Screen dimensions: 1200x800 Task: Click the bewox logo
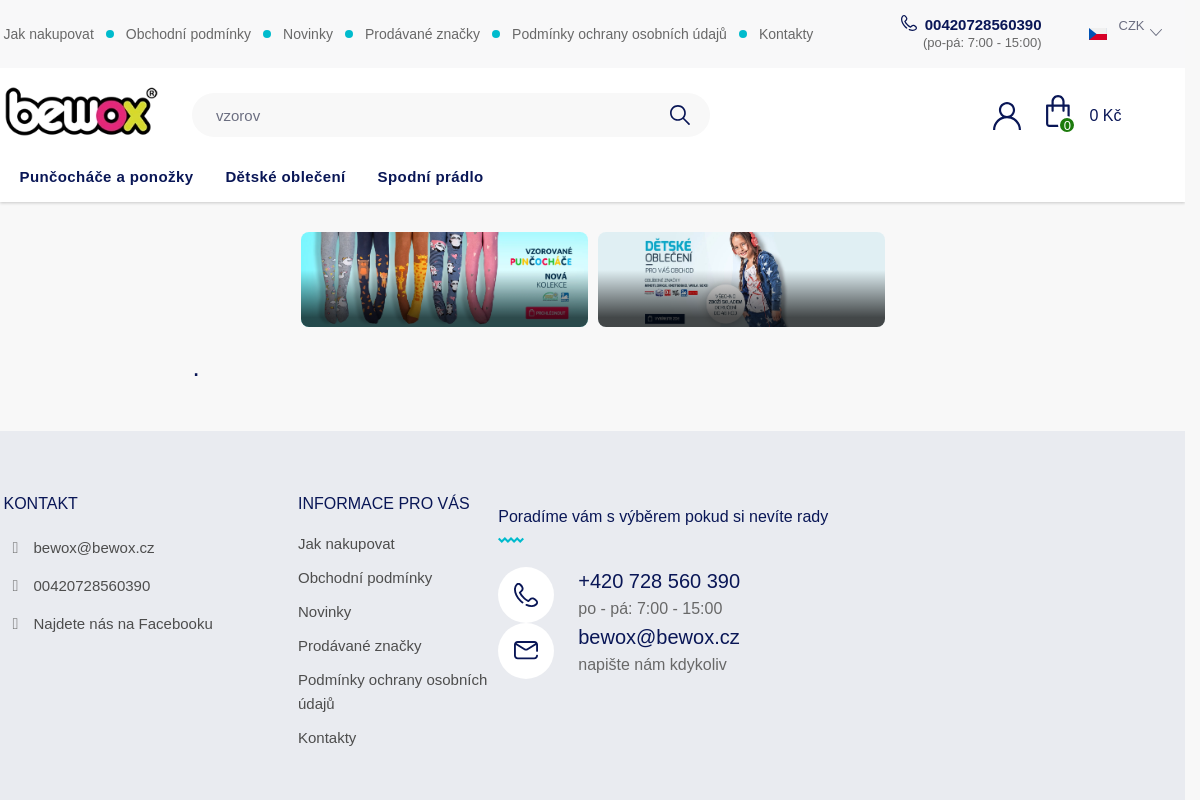click(81, 111)
